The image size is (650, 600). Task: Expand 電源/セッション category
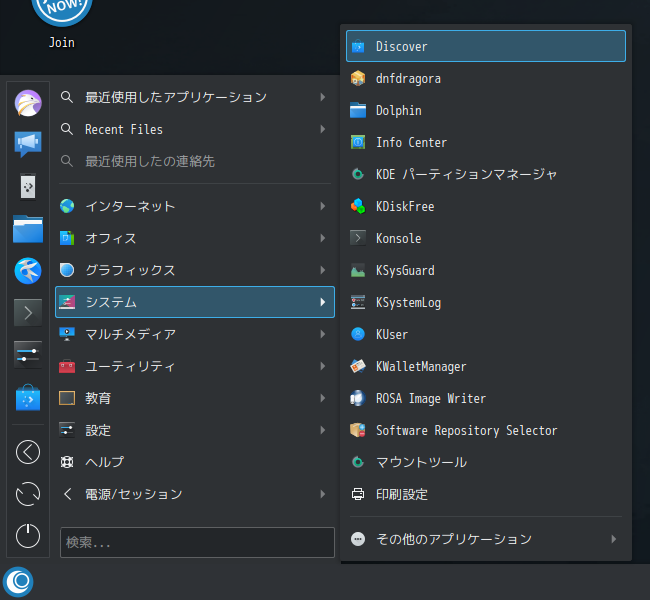pos(195,494)
